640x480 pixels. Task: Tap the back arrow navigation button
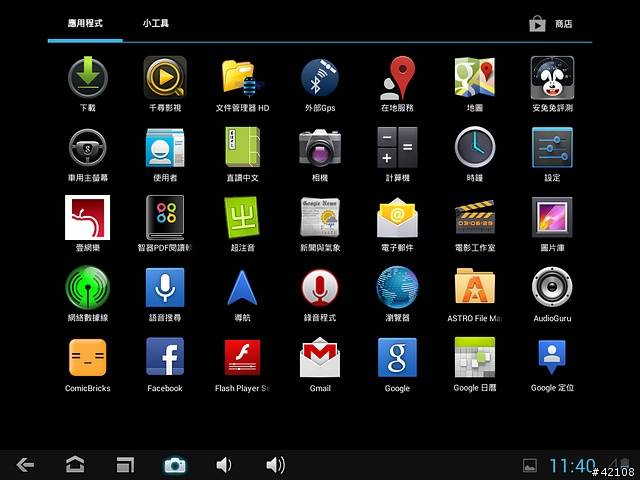(x=25, y=465)
